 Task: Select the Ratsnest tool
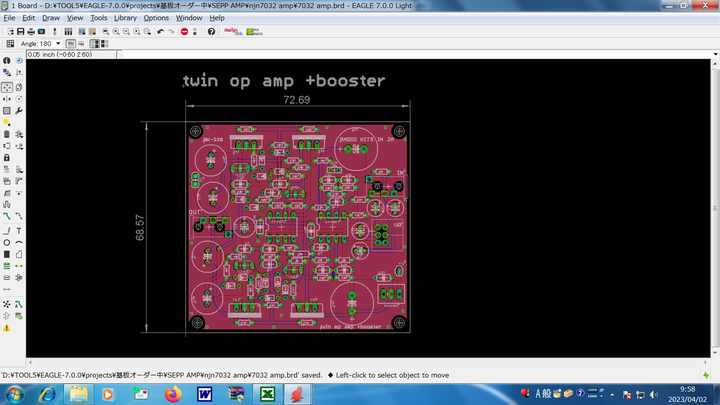coord(6,304)
